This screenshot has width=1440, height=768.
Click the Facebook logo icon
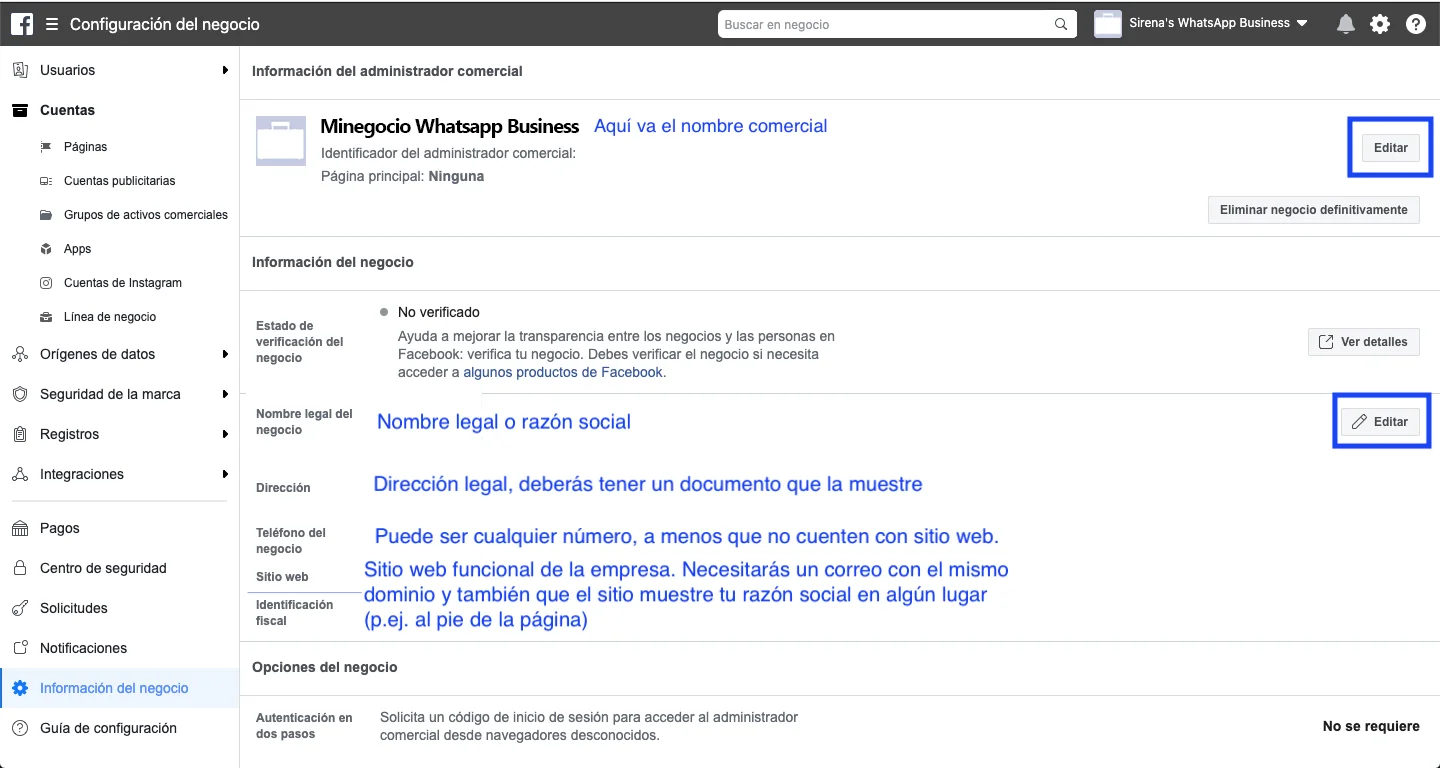point(22,24)
